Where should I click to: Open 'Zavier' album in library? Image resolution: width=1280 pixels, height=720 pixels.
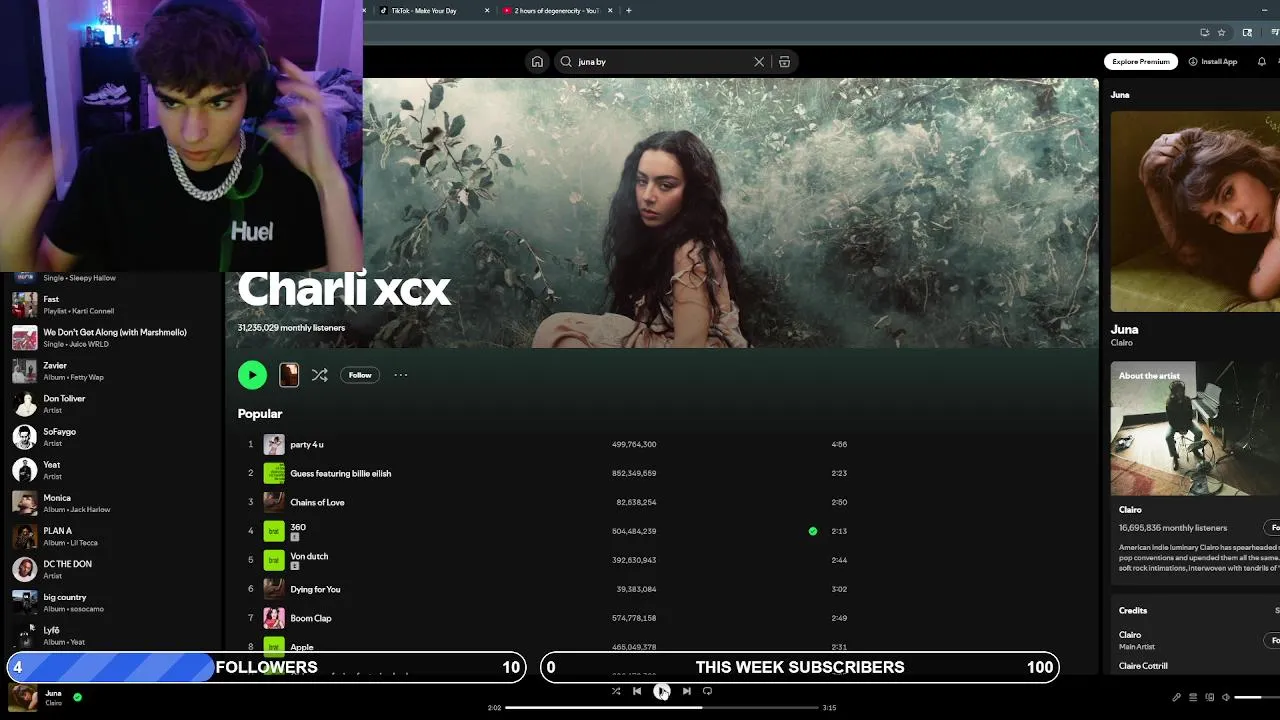[x=112, y=371]
